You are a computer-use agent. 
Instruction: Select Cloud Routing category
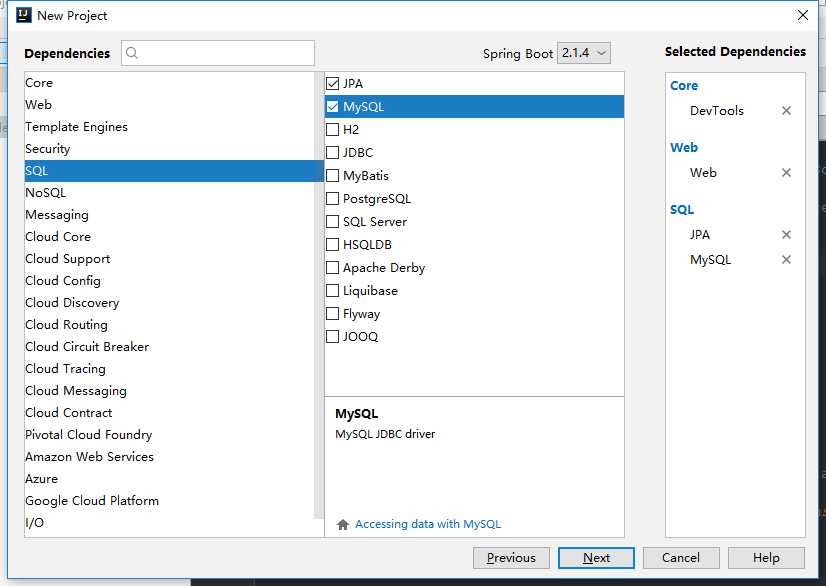pos(170,325)
